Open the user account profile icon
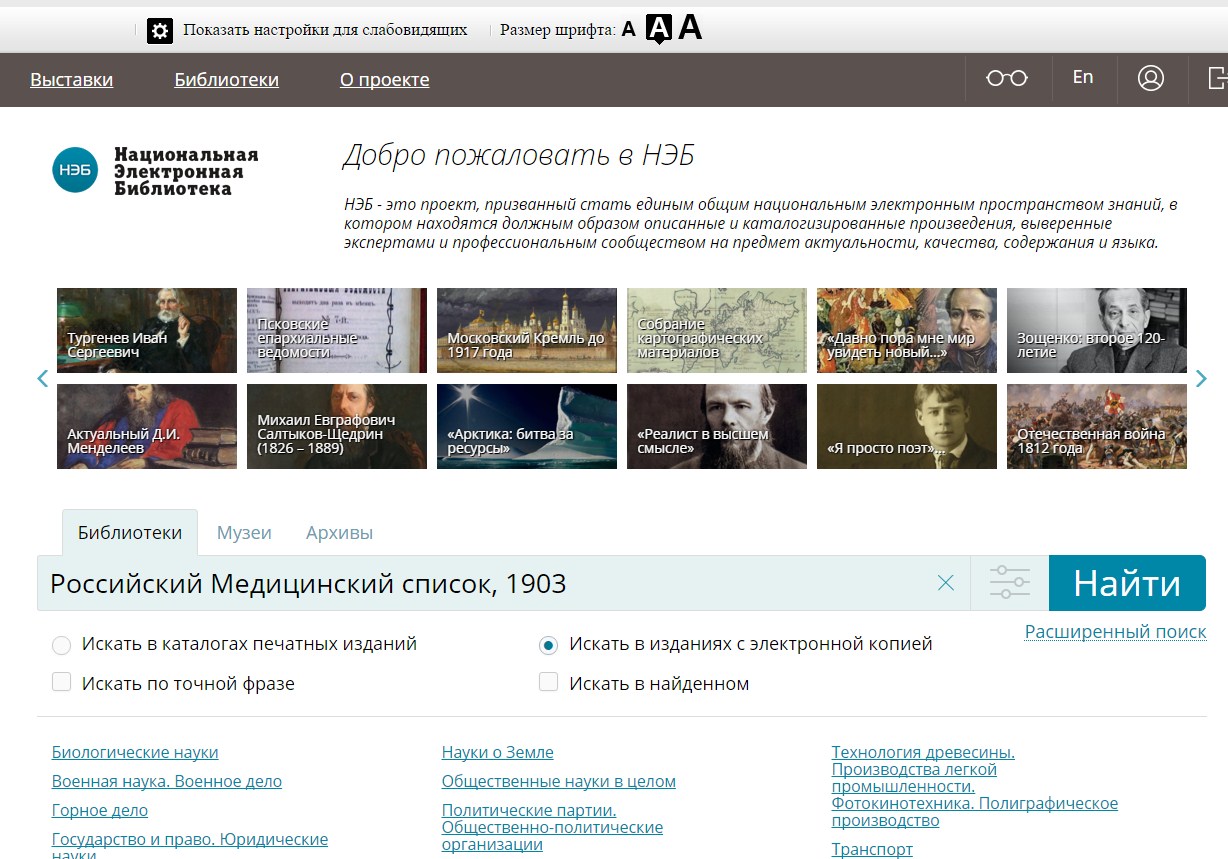The image size is (1228, 859). tap(1151, 78)
